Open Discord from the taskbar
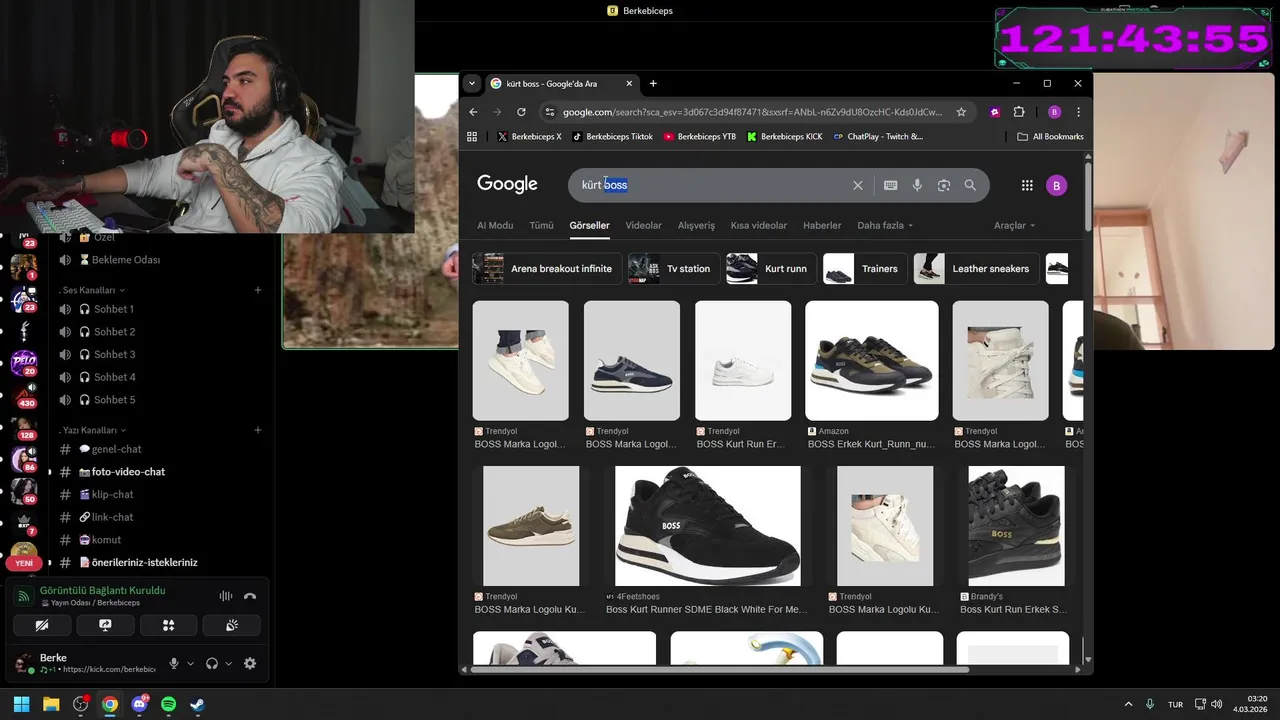 point(139,704)
